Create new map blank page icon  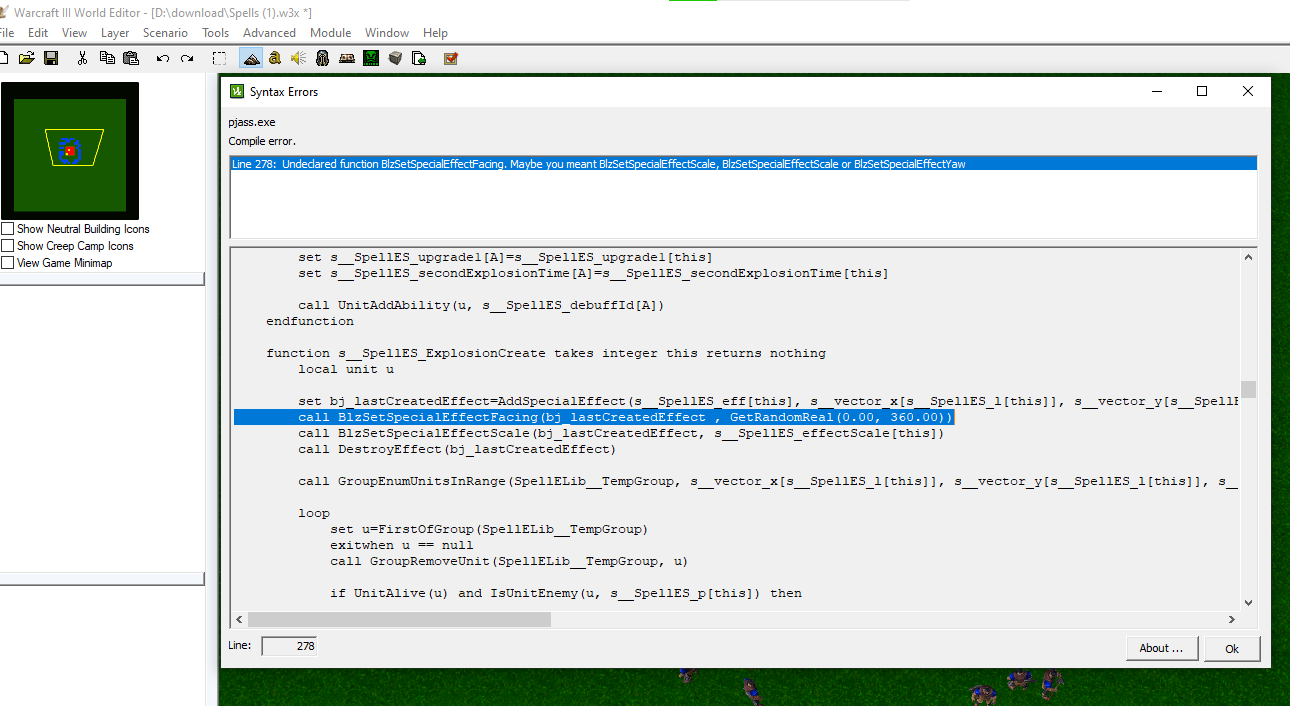[4, 58]
